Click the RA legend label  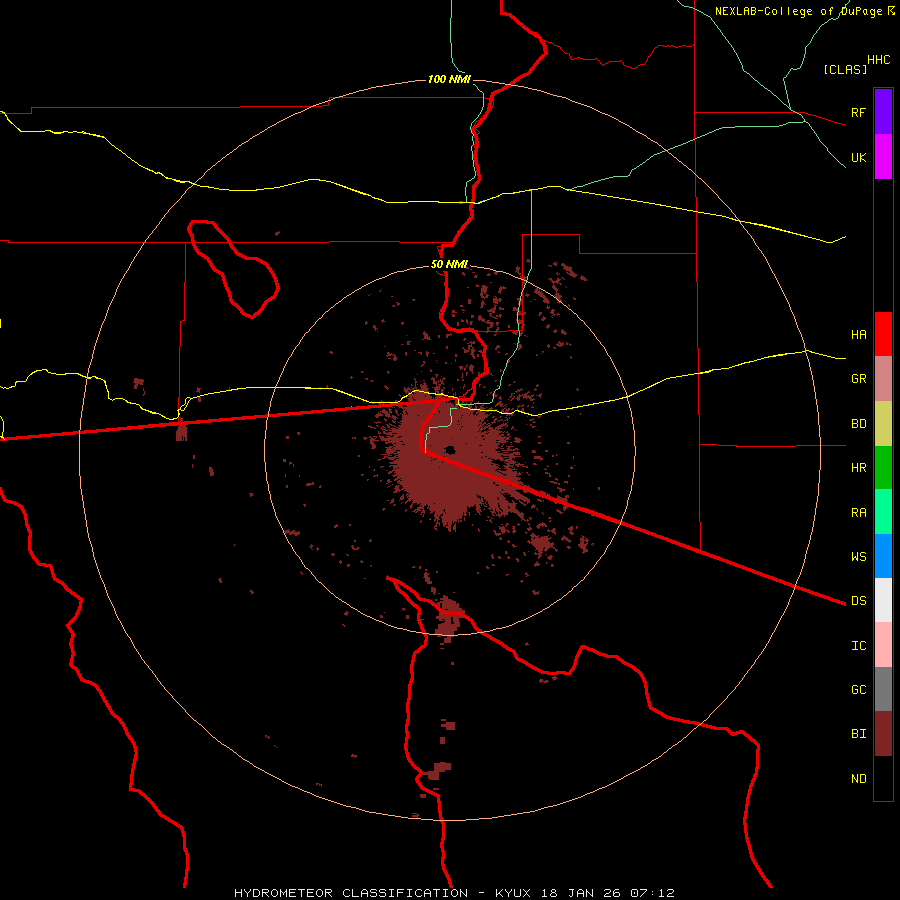[858, 513]
